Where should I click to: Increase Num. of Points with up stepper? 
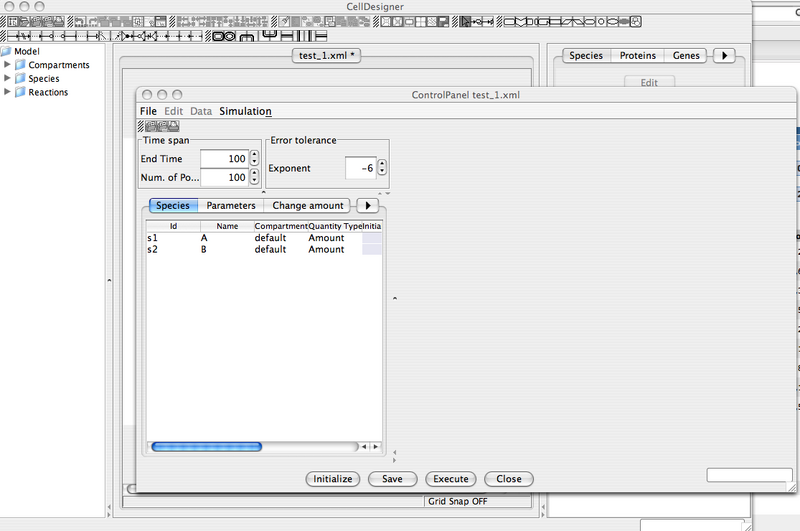click(254, 173)
